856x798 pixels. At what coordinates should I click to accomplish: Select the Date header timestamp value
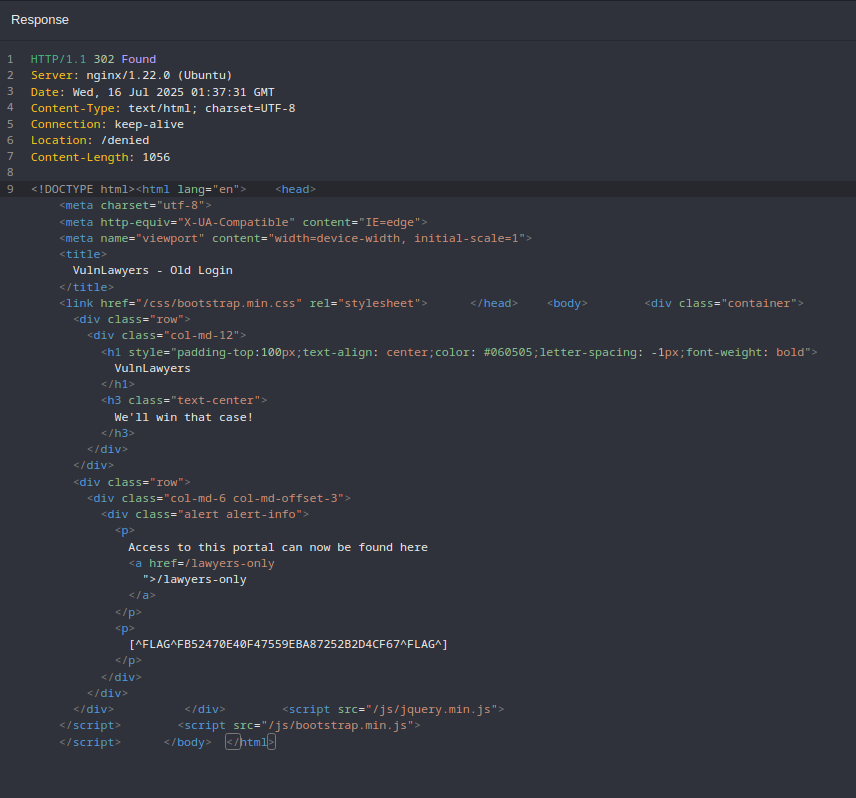[173, 92]
